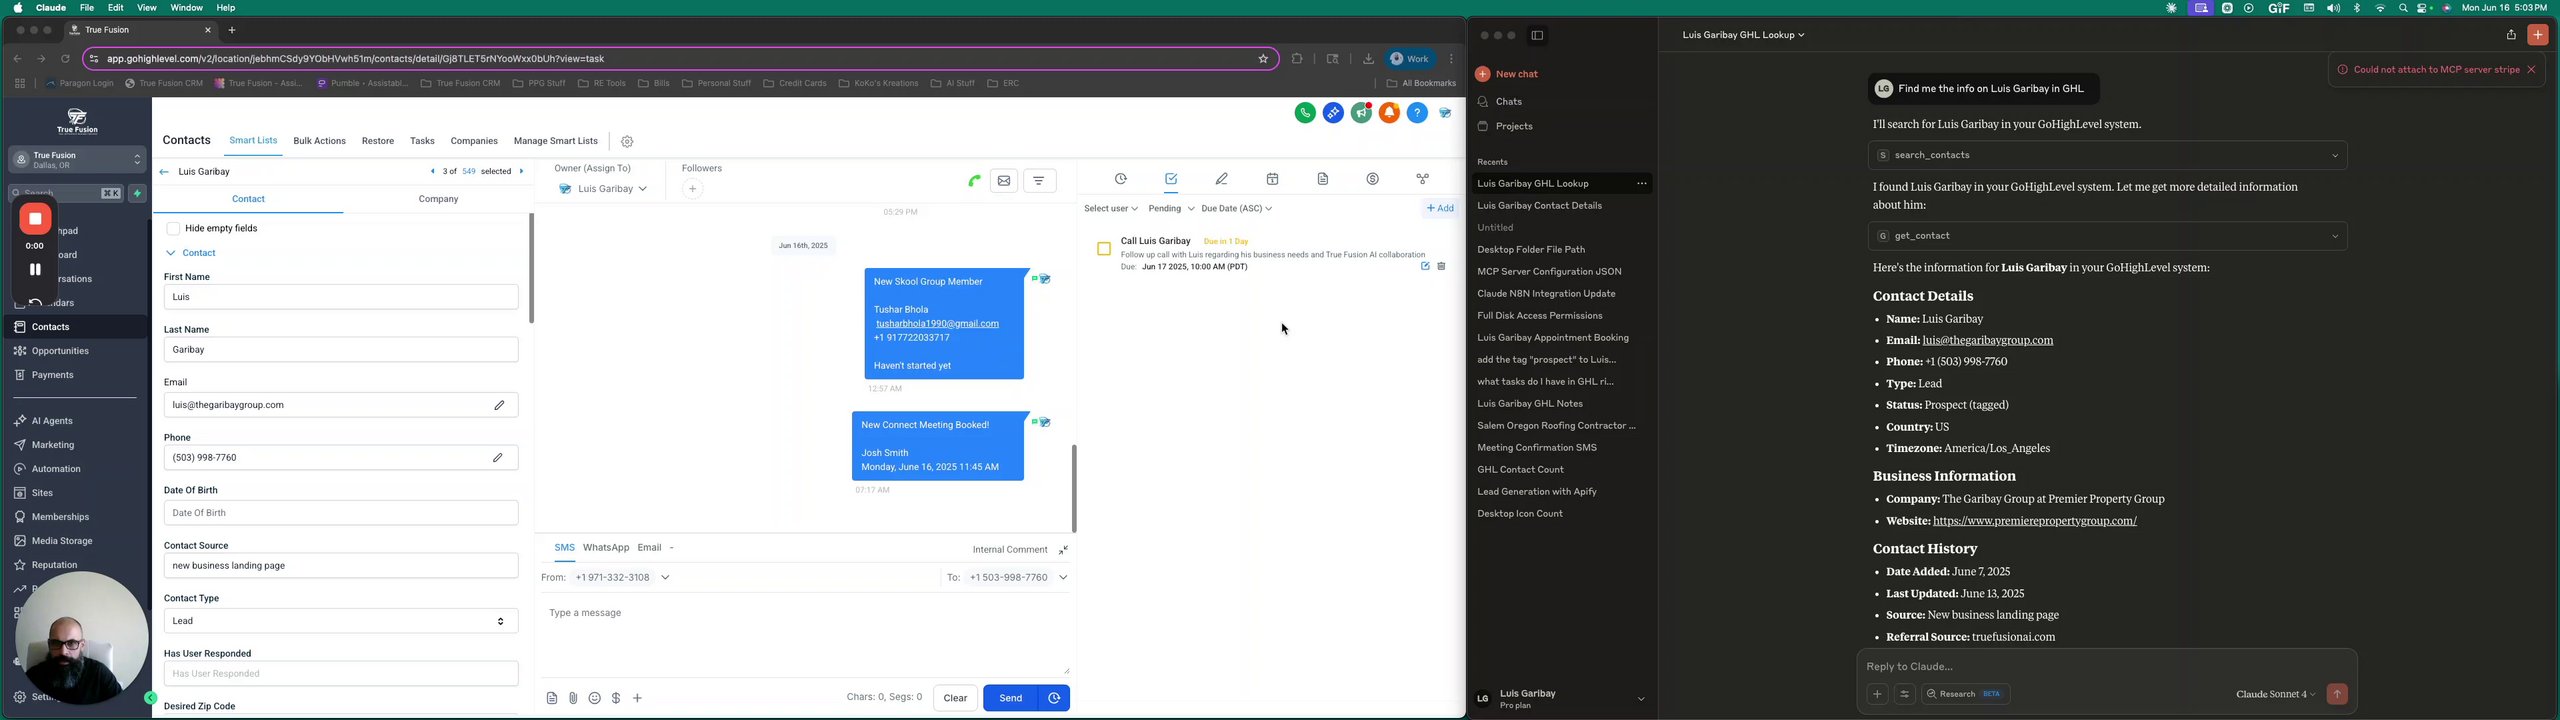Image resolution: width=2560 pixels, height=720 pixels.
Task: Open the Documents tab icon
Action: (x=1322, y=179)
